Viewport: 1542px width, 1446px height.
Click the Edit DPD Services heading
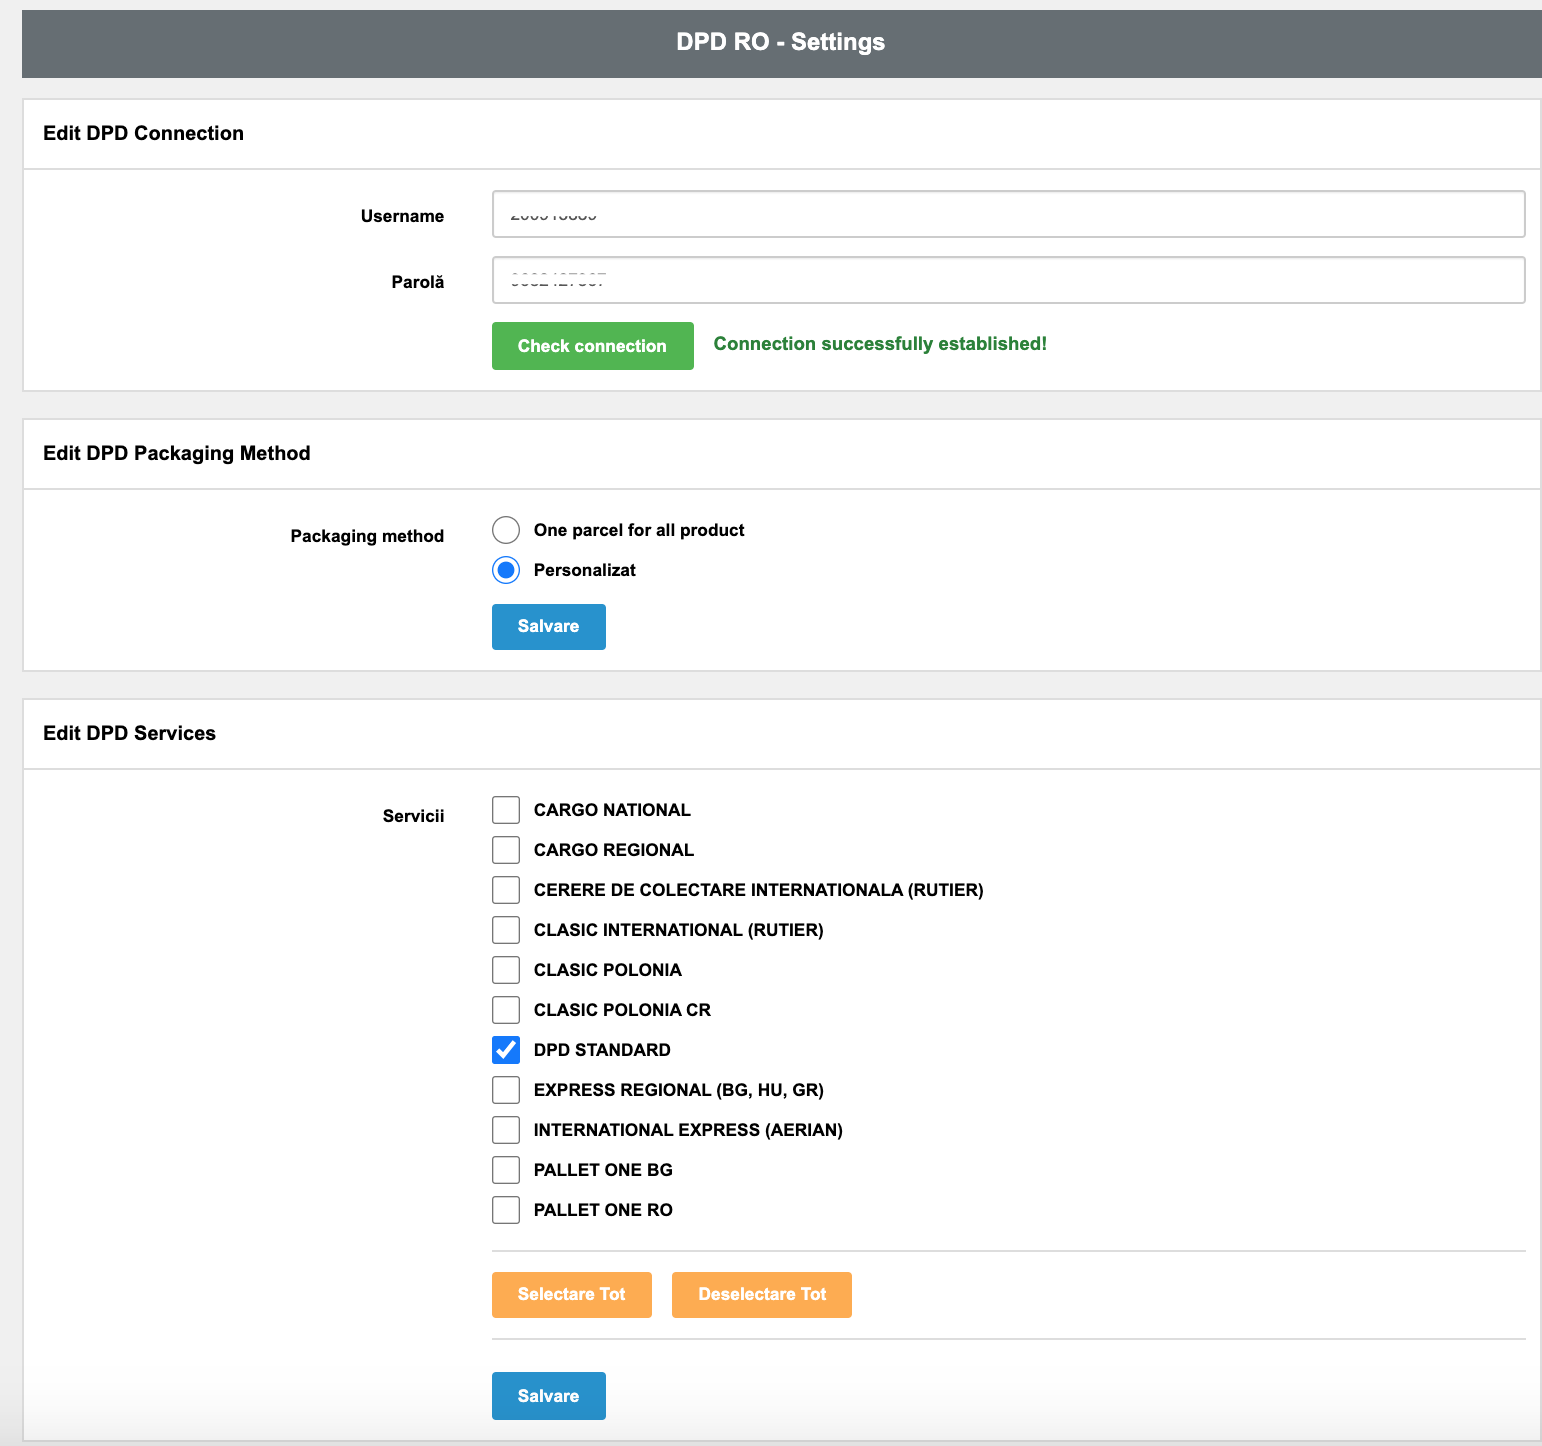click(x=129, y=733)
